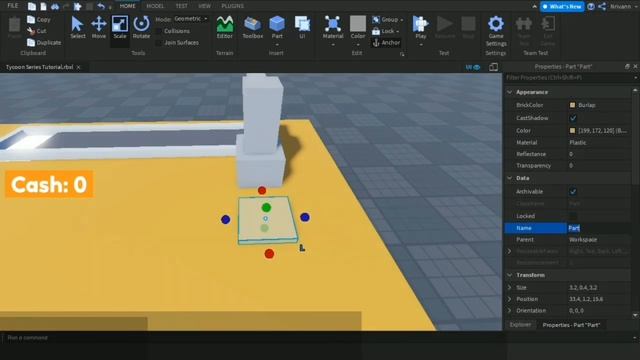Toggle the Archivable checkbox
The height and width of the screenshot is (360, 640).
(x=573, y=191)
